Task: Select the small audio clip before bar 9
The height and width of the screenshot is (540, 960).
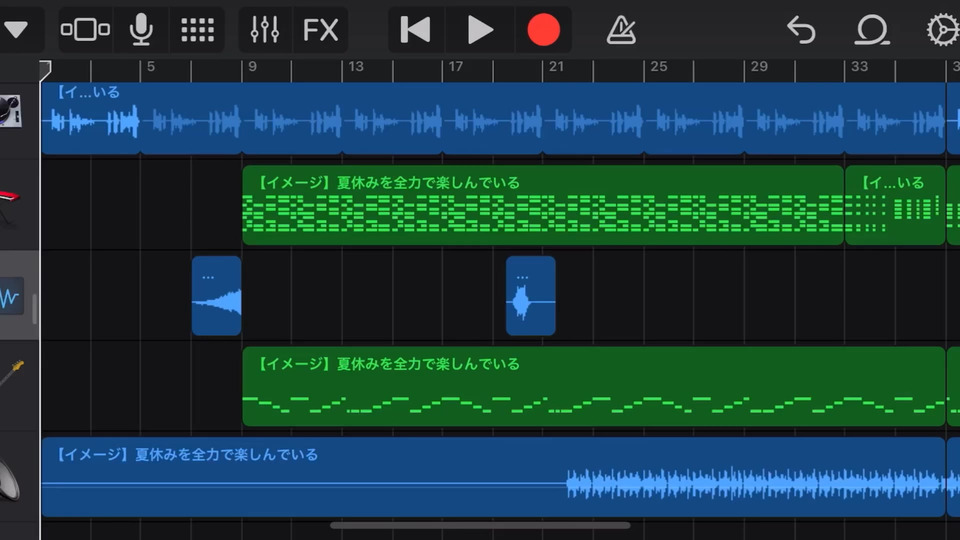Action: tap(216, 296)
